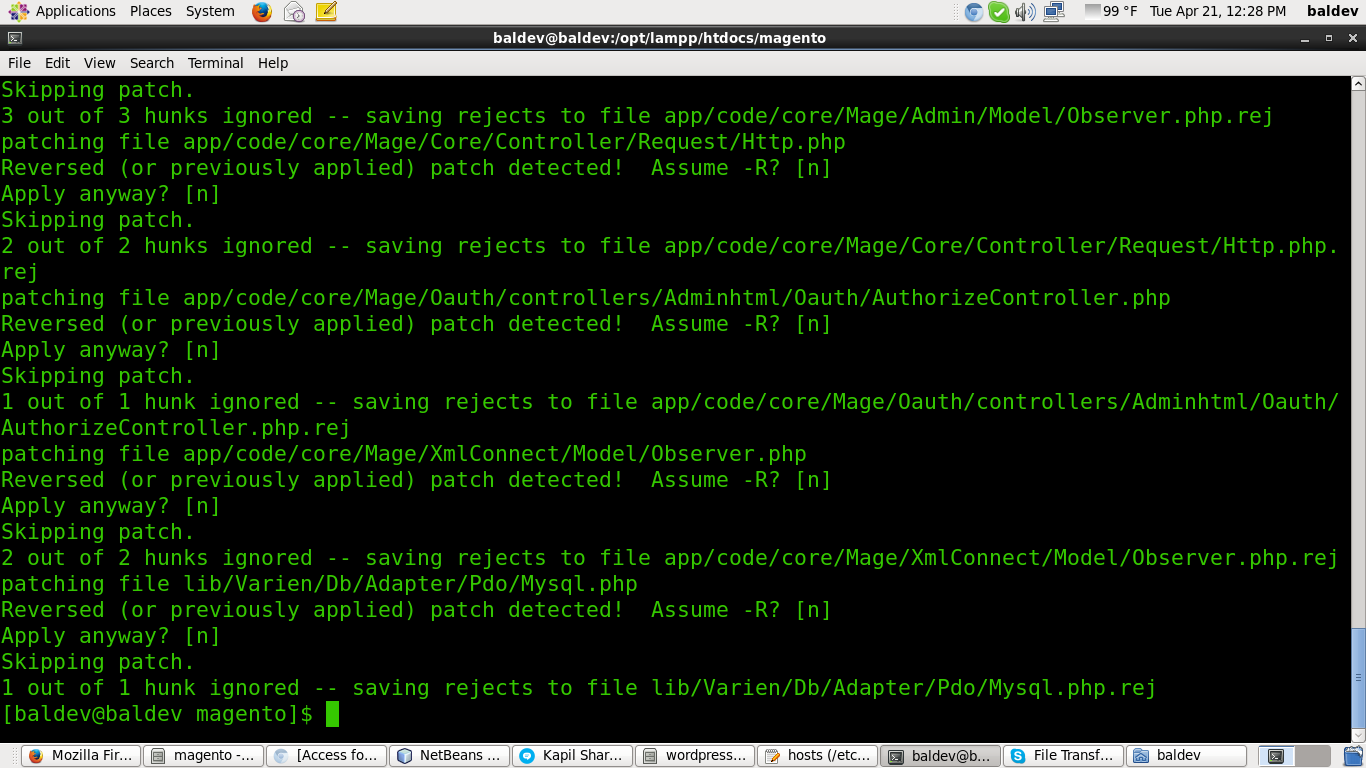
Task: Click the green checkmark tray icon
Action: [x=999, y=12]
